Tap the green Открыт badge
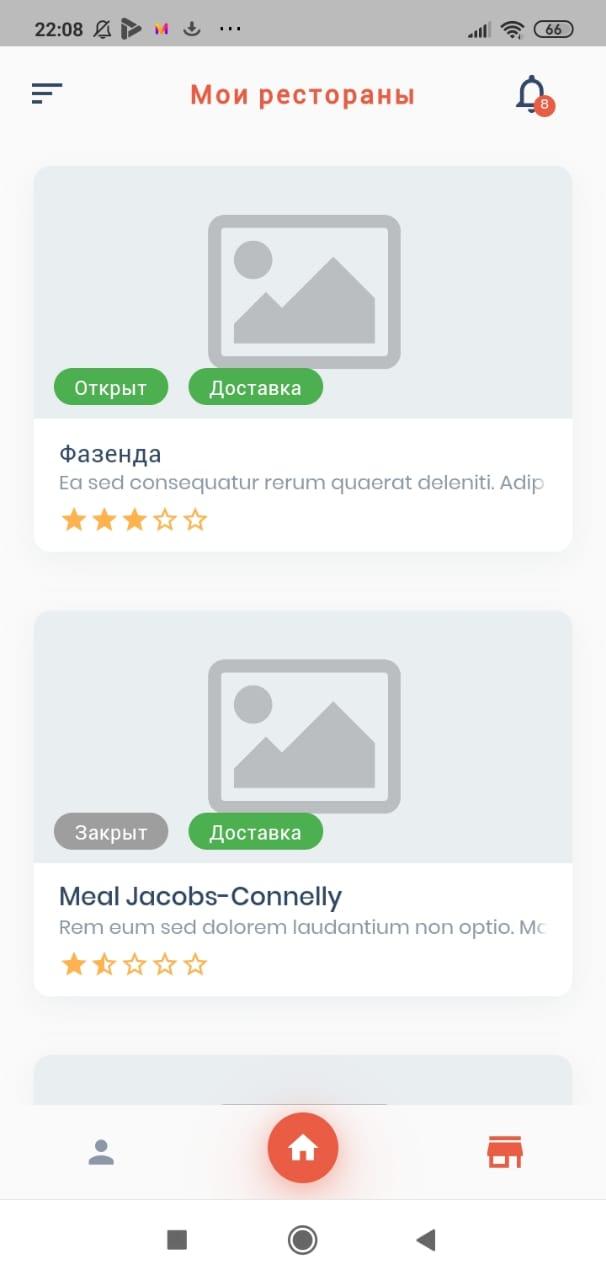This screenshot has width=606, height=1280. 111,388
